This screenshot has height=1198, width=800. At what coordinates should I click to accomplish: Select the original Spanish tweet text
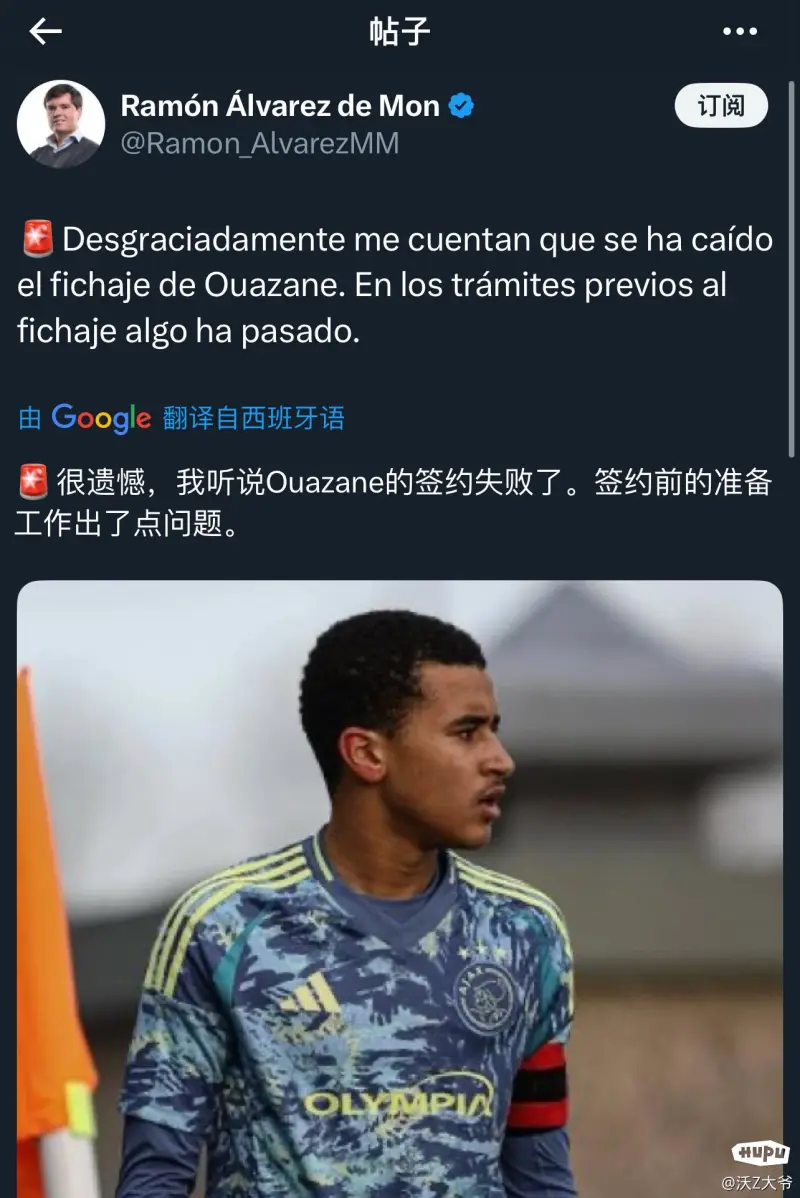396,284
